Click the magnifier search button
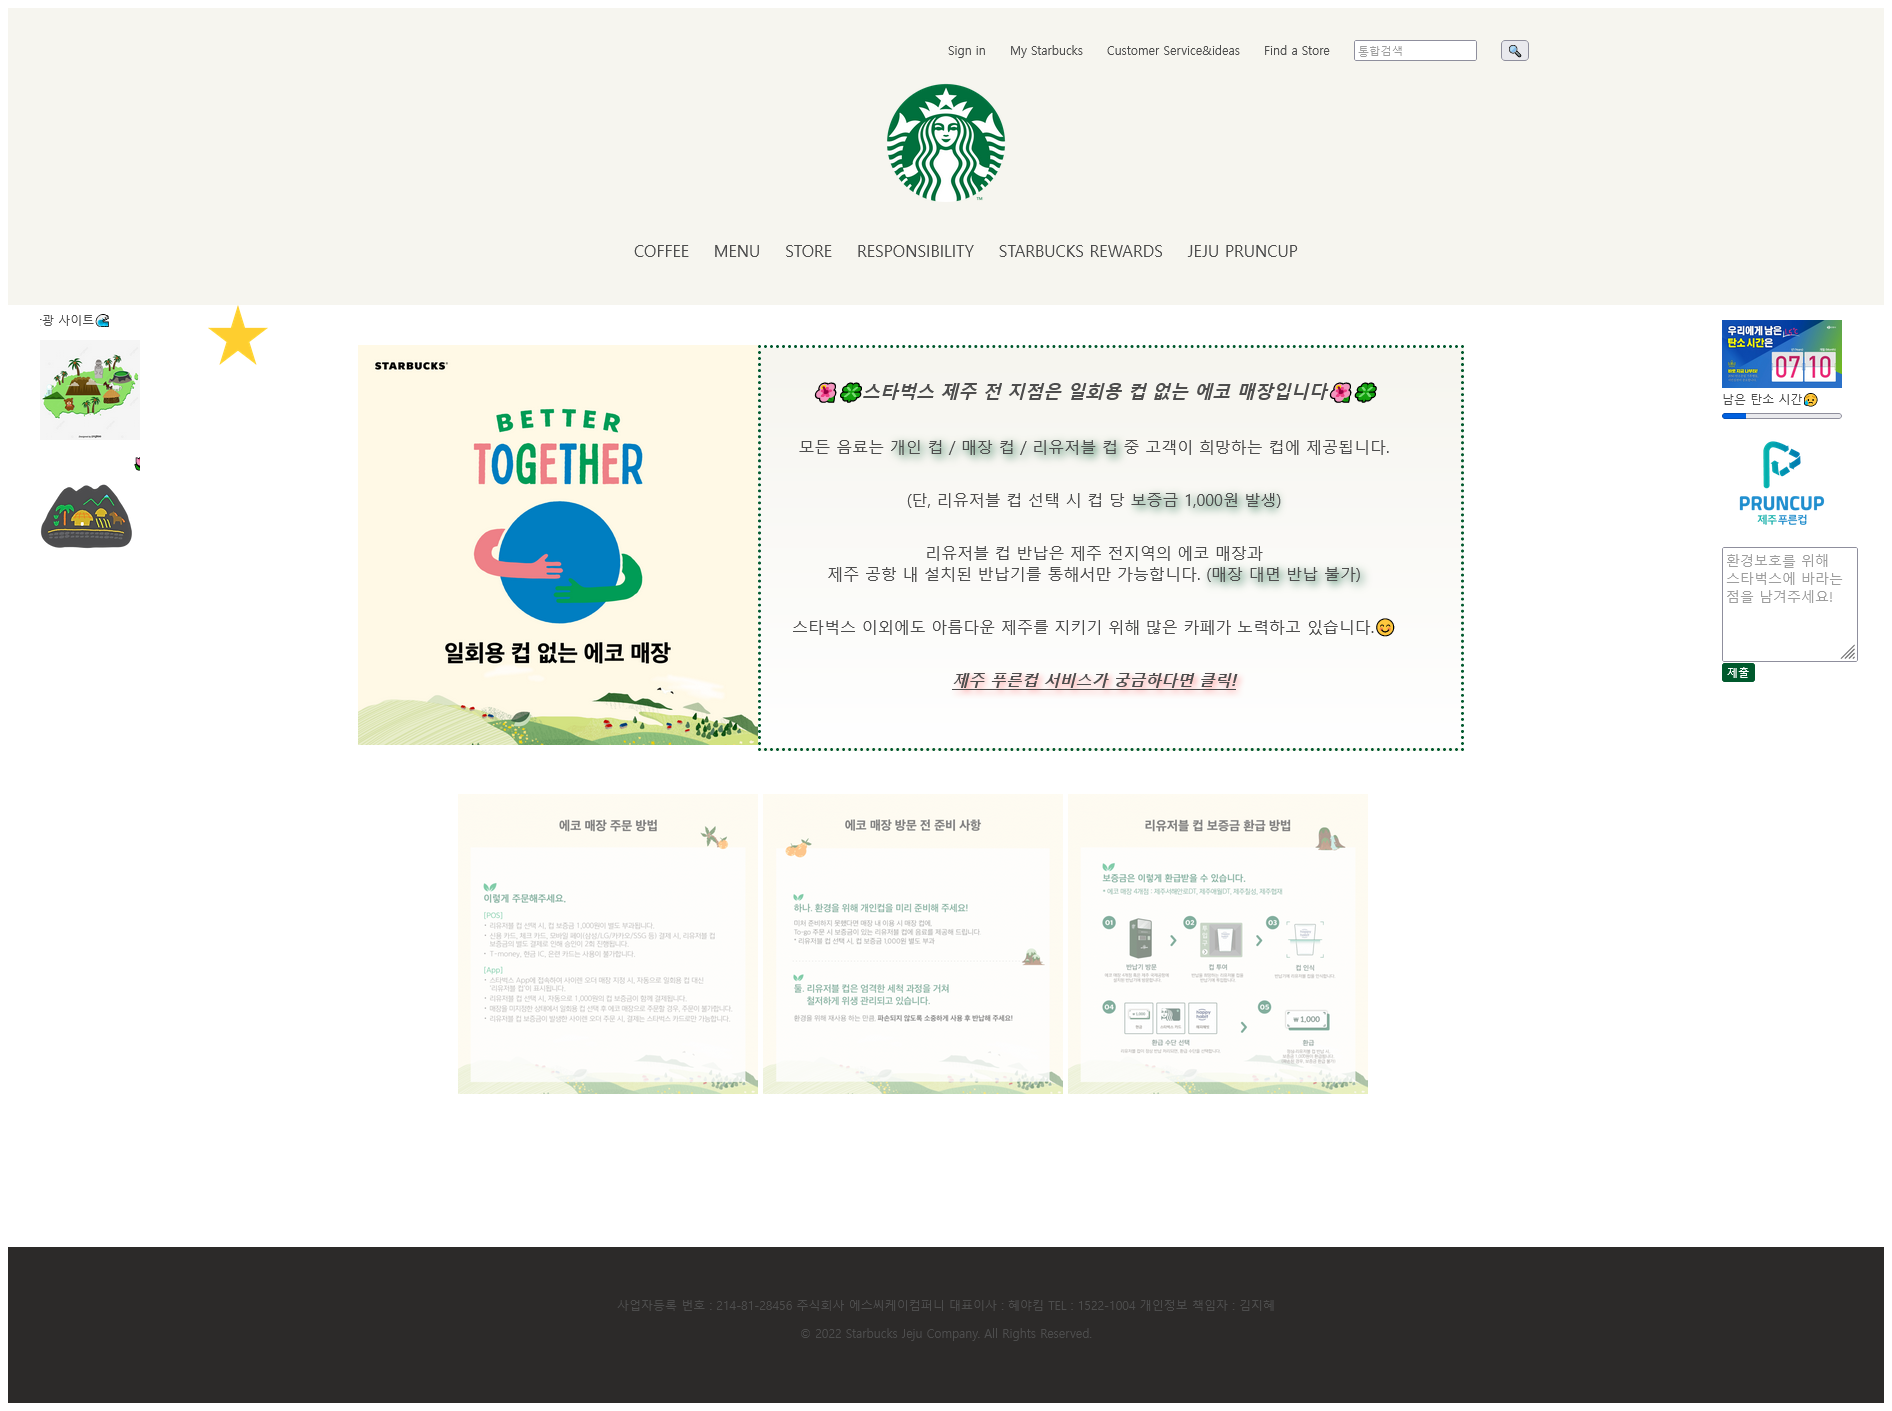 1514,51
